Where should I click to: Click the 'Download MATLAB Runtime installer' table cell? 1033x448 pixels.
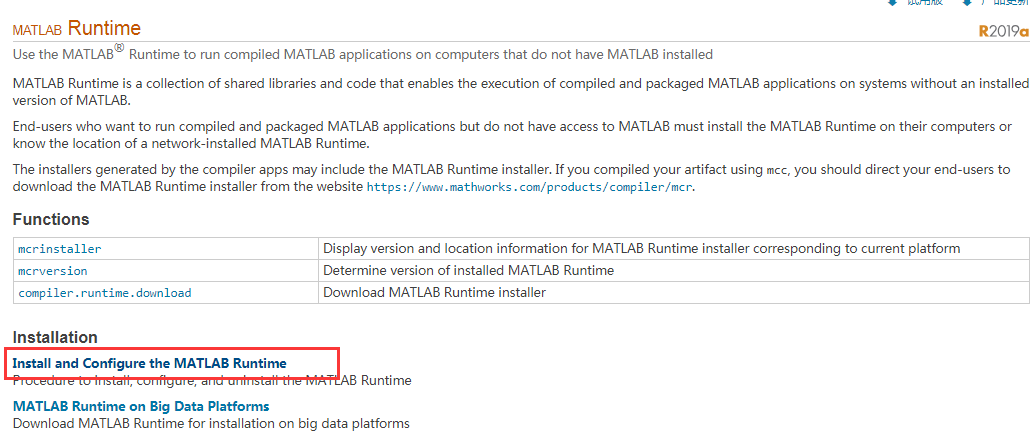coord(434,292)
